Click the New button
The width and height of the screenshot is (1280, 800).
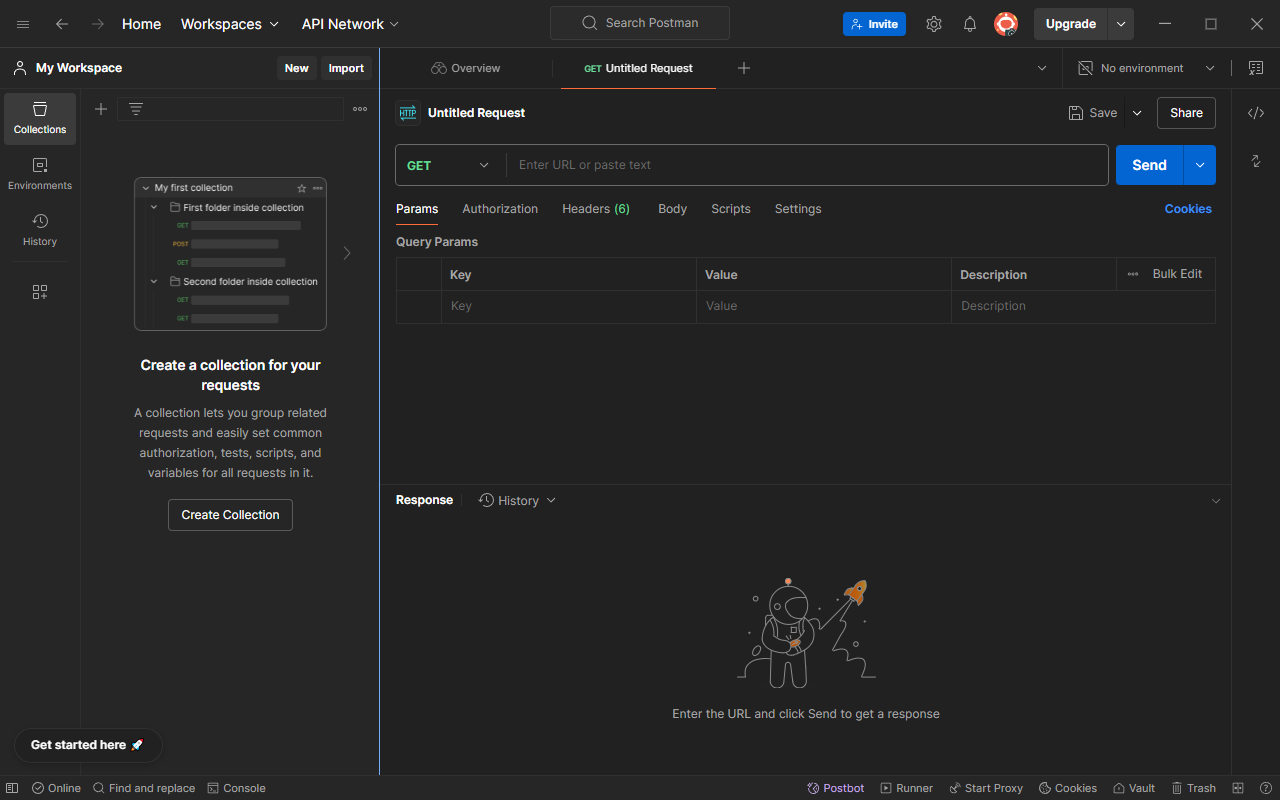[x=296, y=68]
